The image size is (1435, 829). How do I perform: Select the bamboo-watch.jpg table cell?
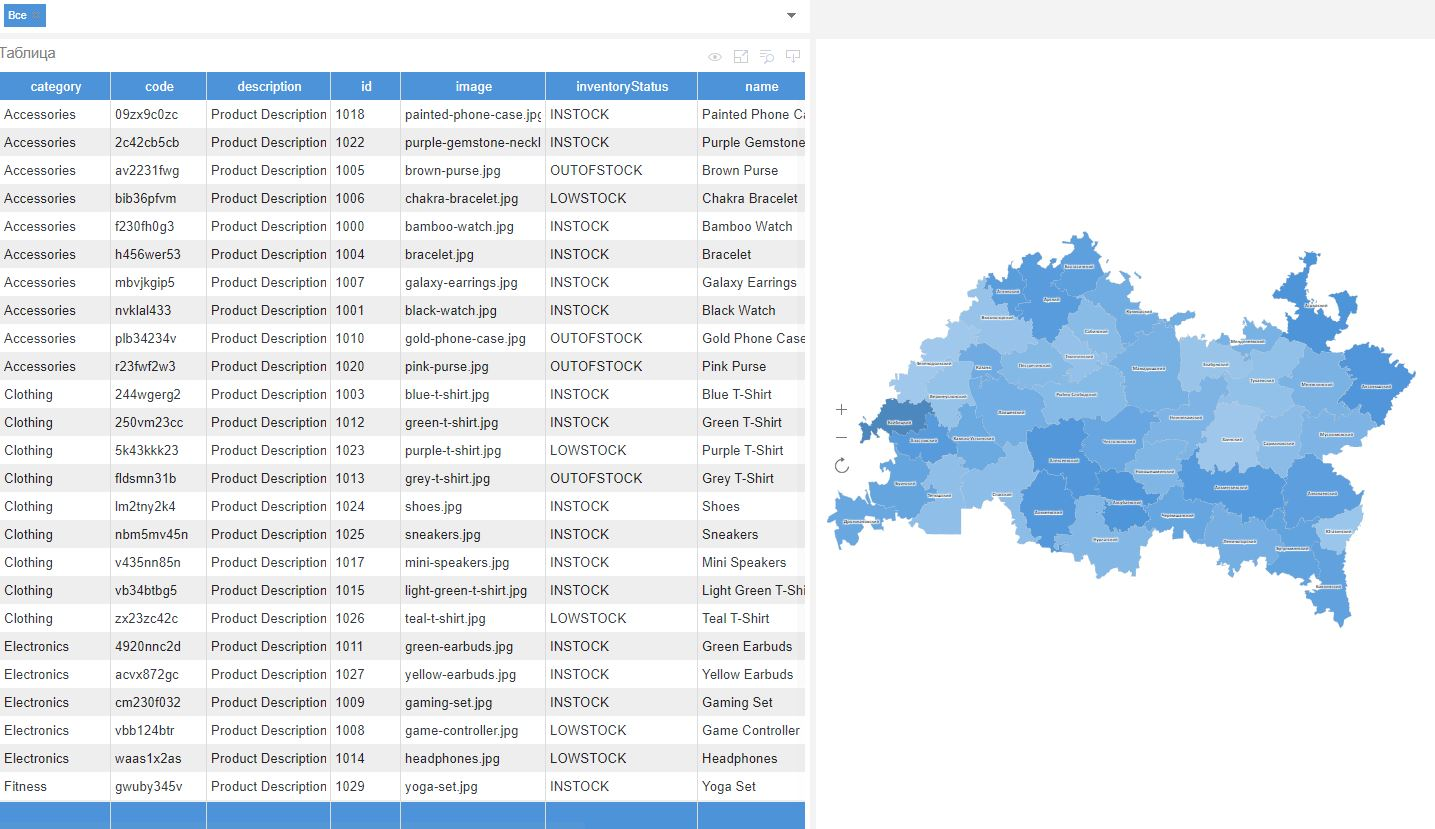459,227
